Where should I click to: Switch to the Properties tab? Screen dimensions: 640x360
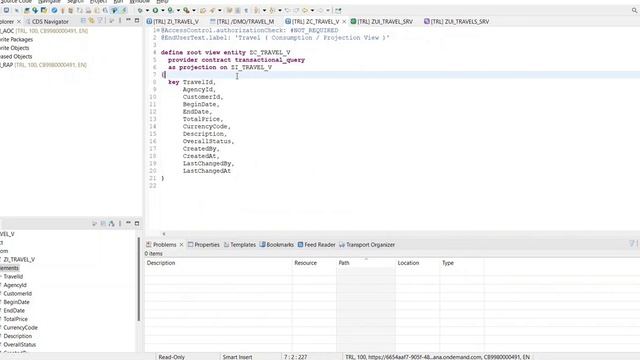(x=204, y=245)
